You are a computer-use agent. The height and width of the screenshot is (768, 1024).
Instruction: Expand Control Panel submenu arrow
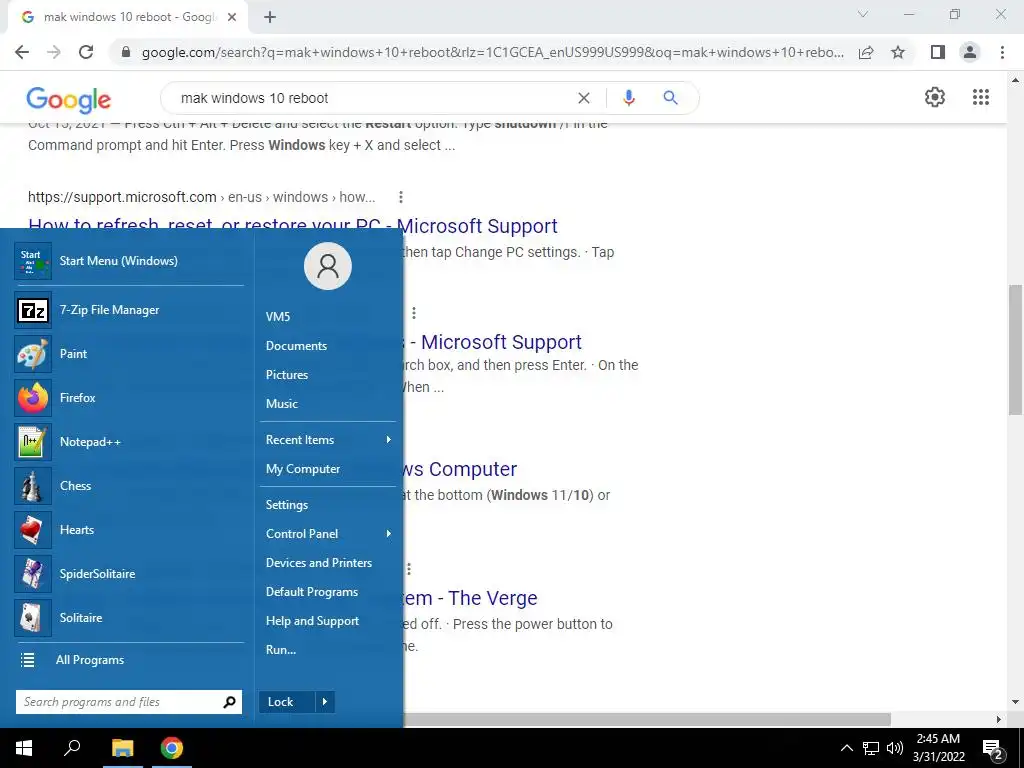click(389, 534)
